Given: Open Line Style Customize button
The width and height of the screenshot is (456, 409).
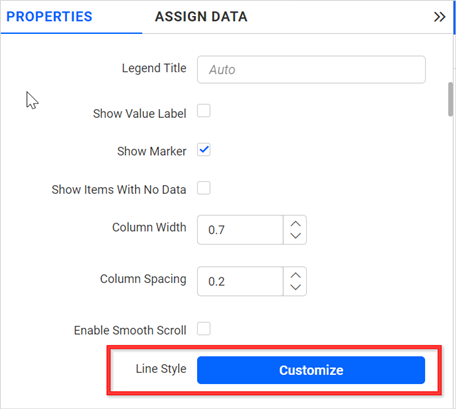Looking at the screenshot, I should [x=311, y=370].
